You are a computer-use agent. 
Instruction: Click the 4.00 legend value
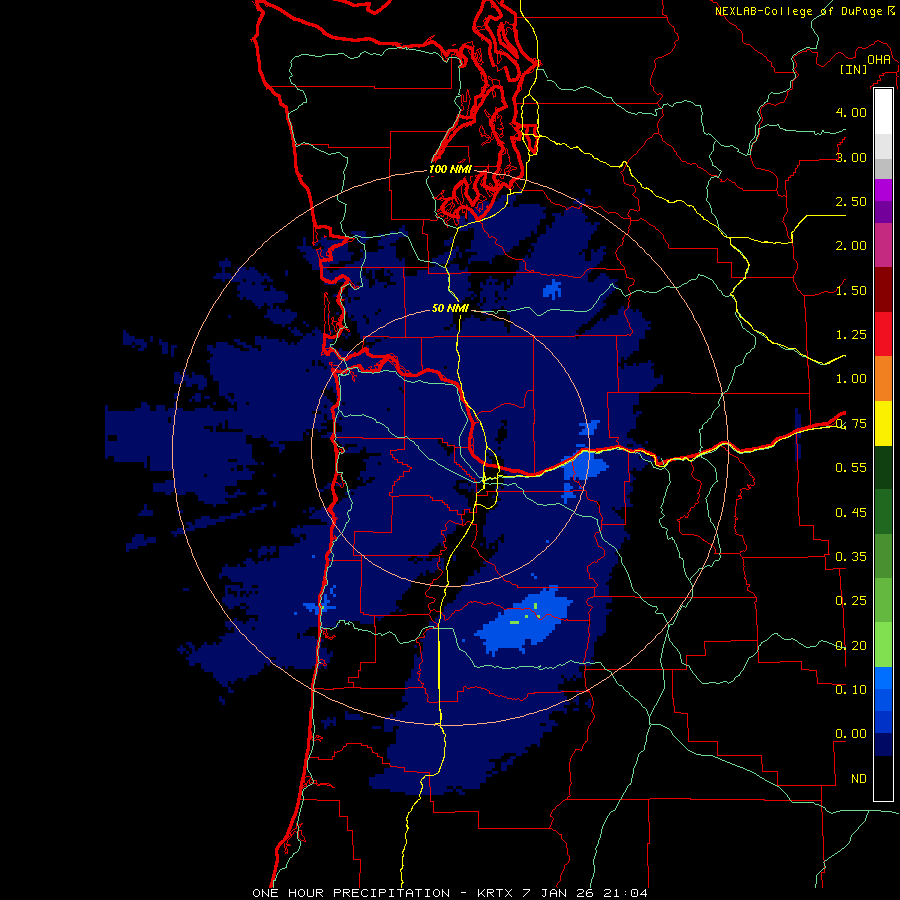(x=851, y=112)
